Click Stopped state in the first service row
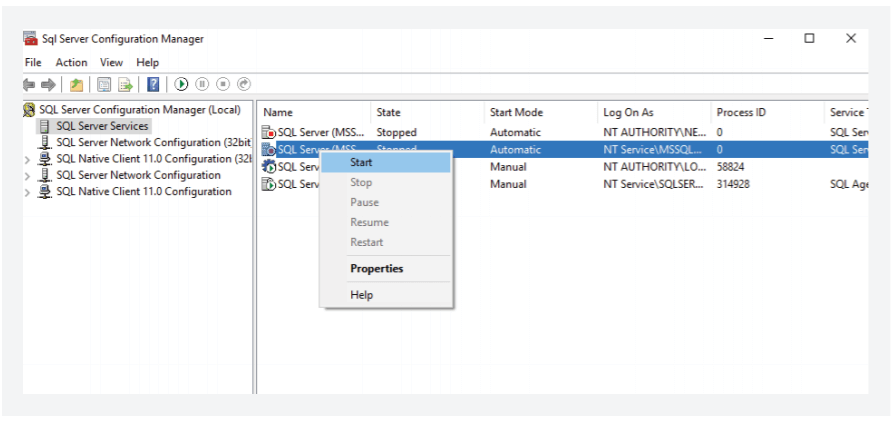 [x=396, y=132]
